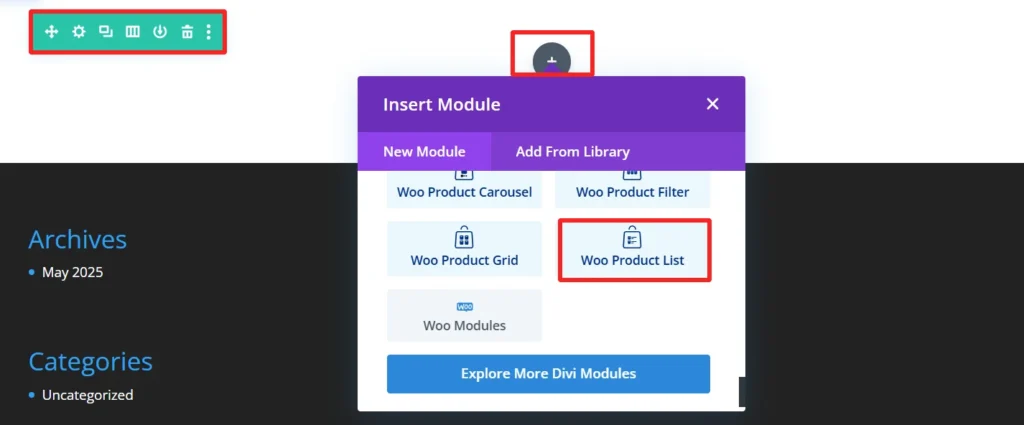Open the Add From Library tab

[x=572, y=152]
